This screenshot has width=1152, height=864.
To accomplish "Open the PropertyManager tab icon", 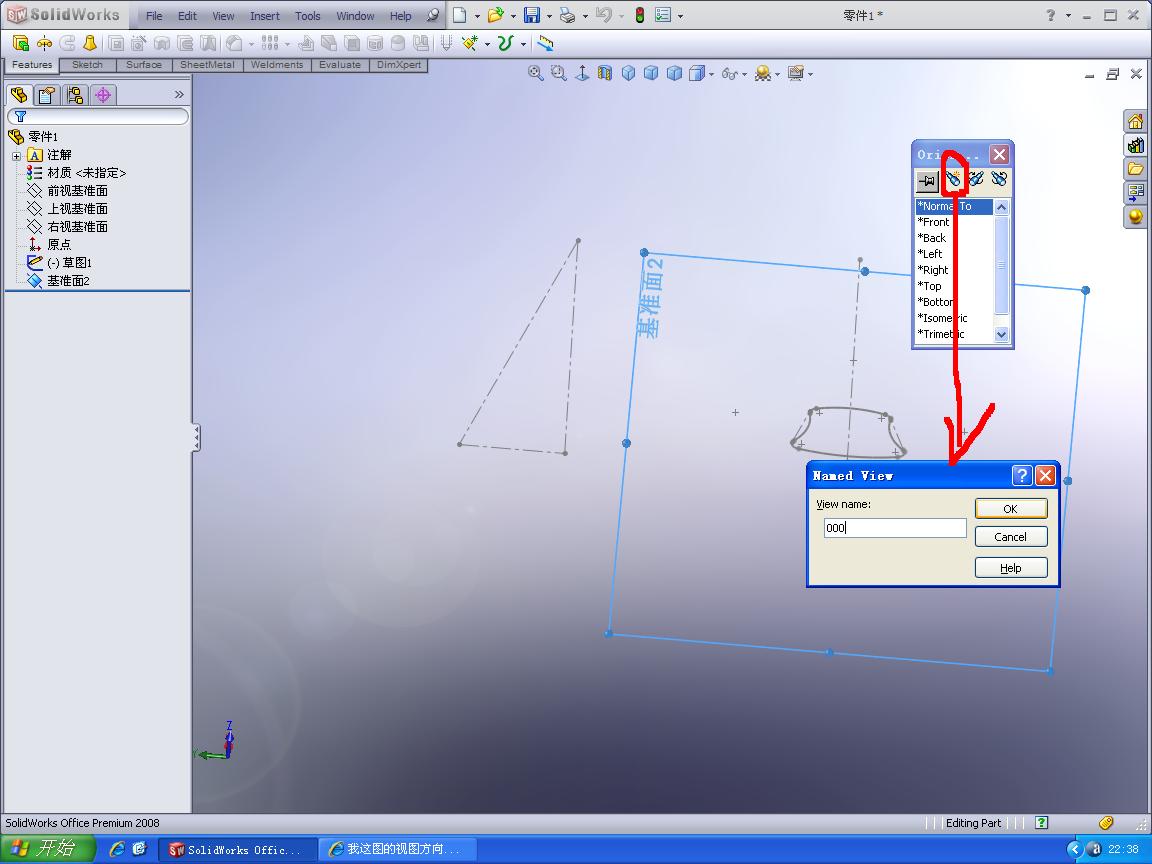I will 47,95.
